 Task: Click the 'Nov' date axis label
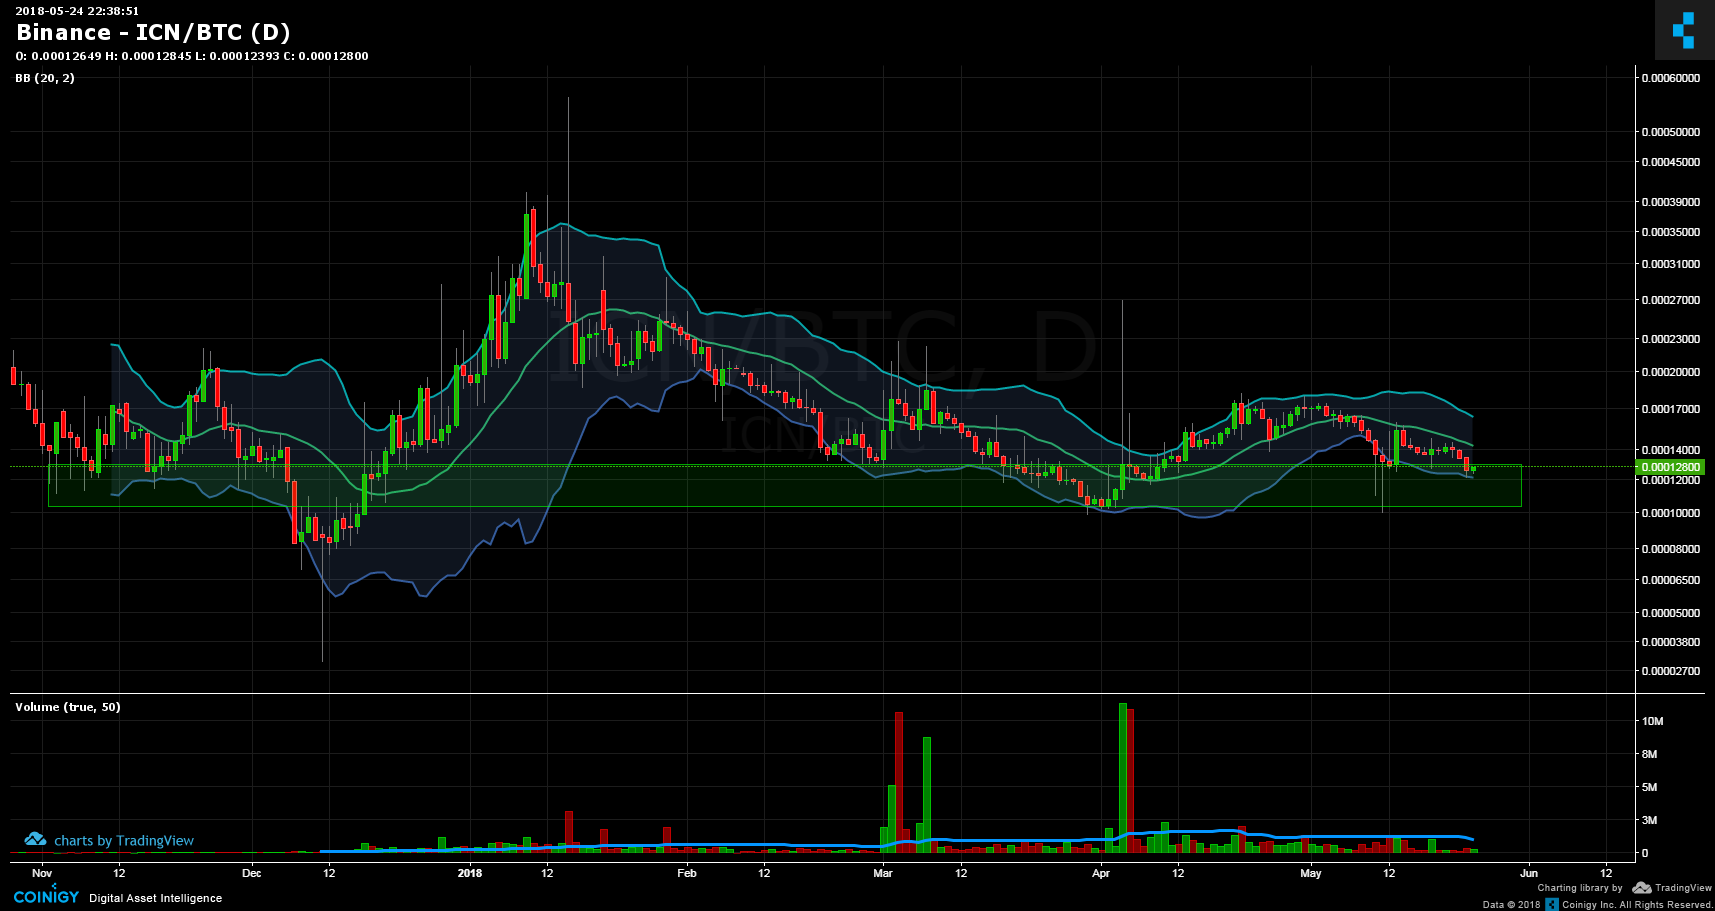click(42, 873)
